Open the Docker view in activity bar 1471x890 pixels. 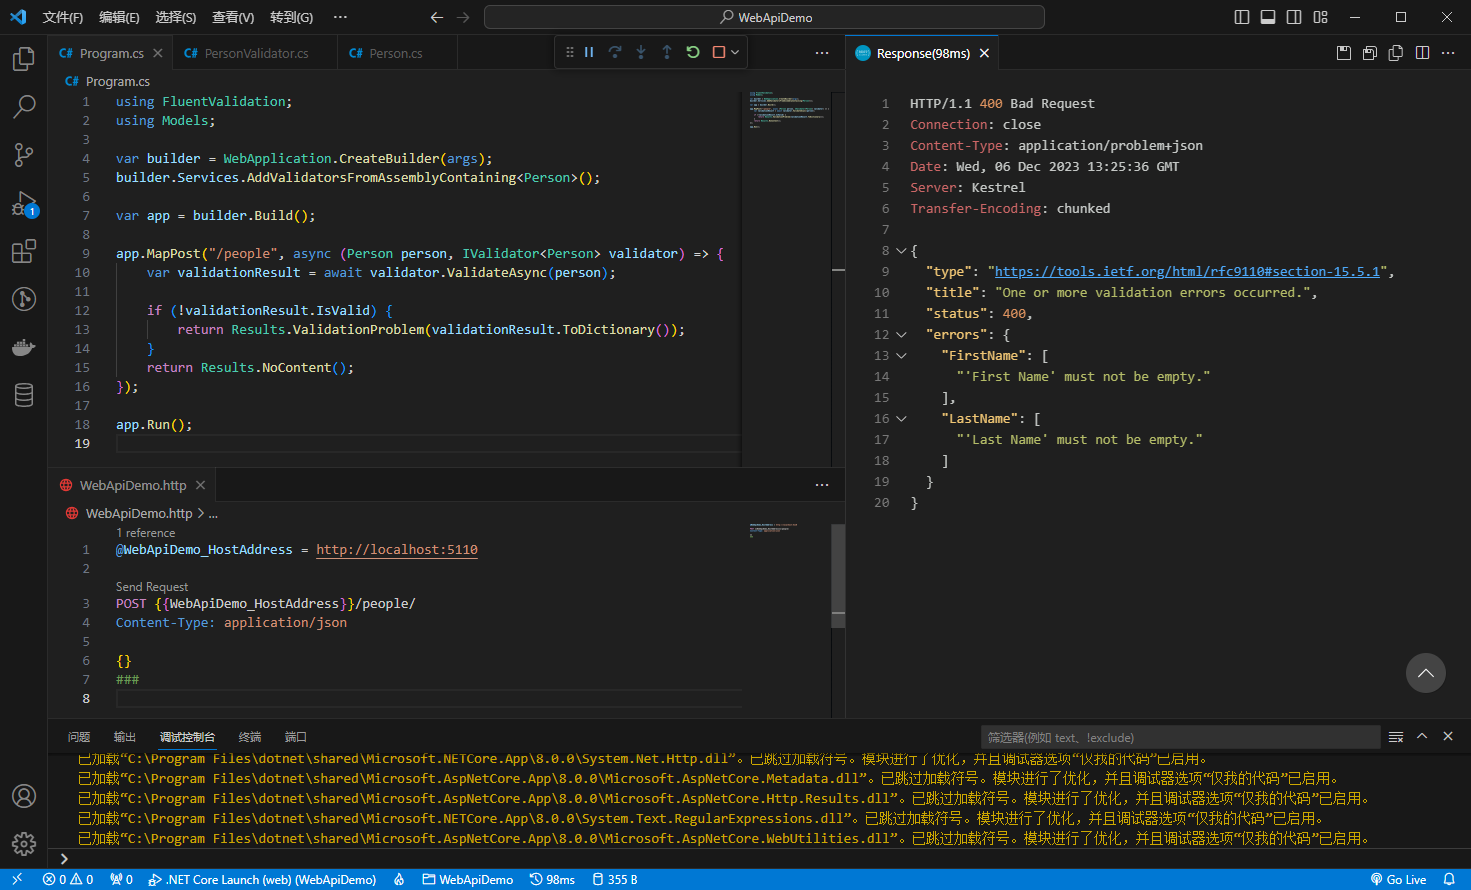(24, 347)
